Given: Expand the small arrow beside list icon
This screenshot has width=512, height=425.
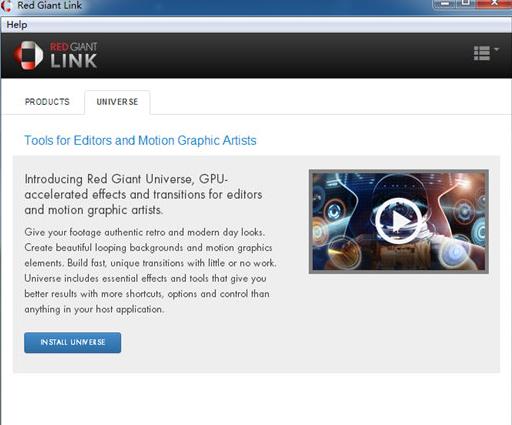Looking at the screenshot, I should (496, 49).
